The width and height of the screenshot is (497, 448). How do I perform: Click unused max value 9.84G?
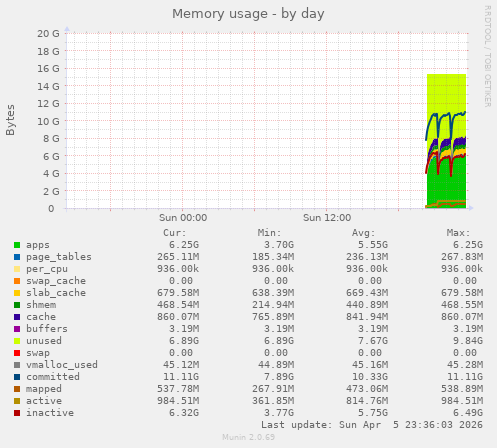pos(467,341)
